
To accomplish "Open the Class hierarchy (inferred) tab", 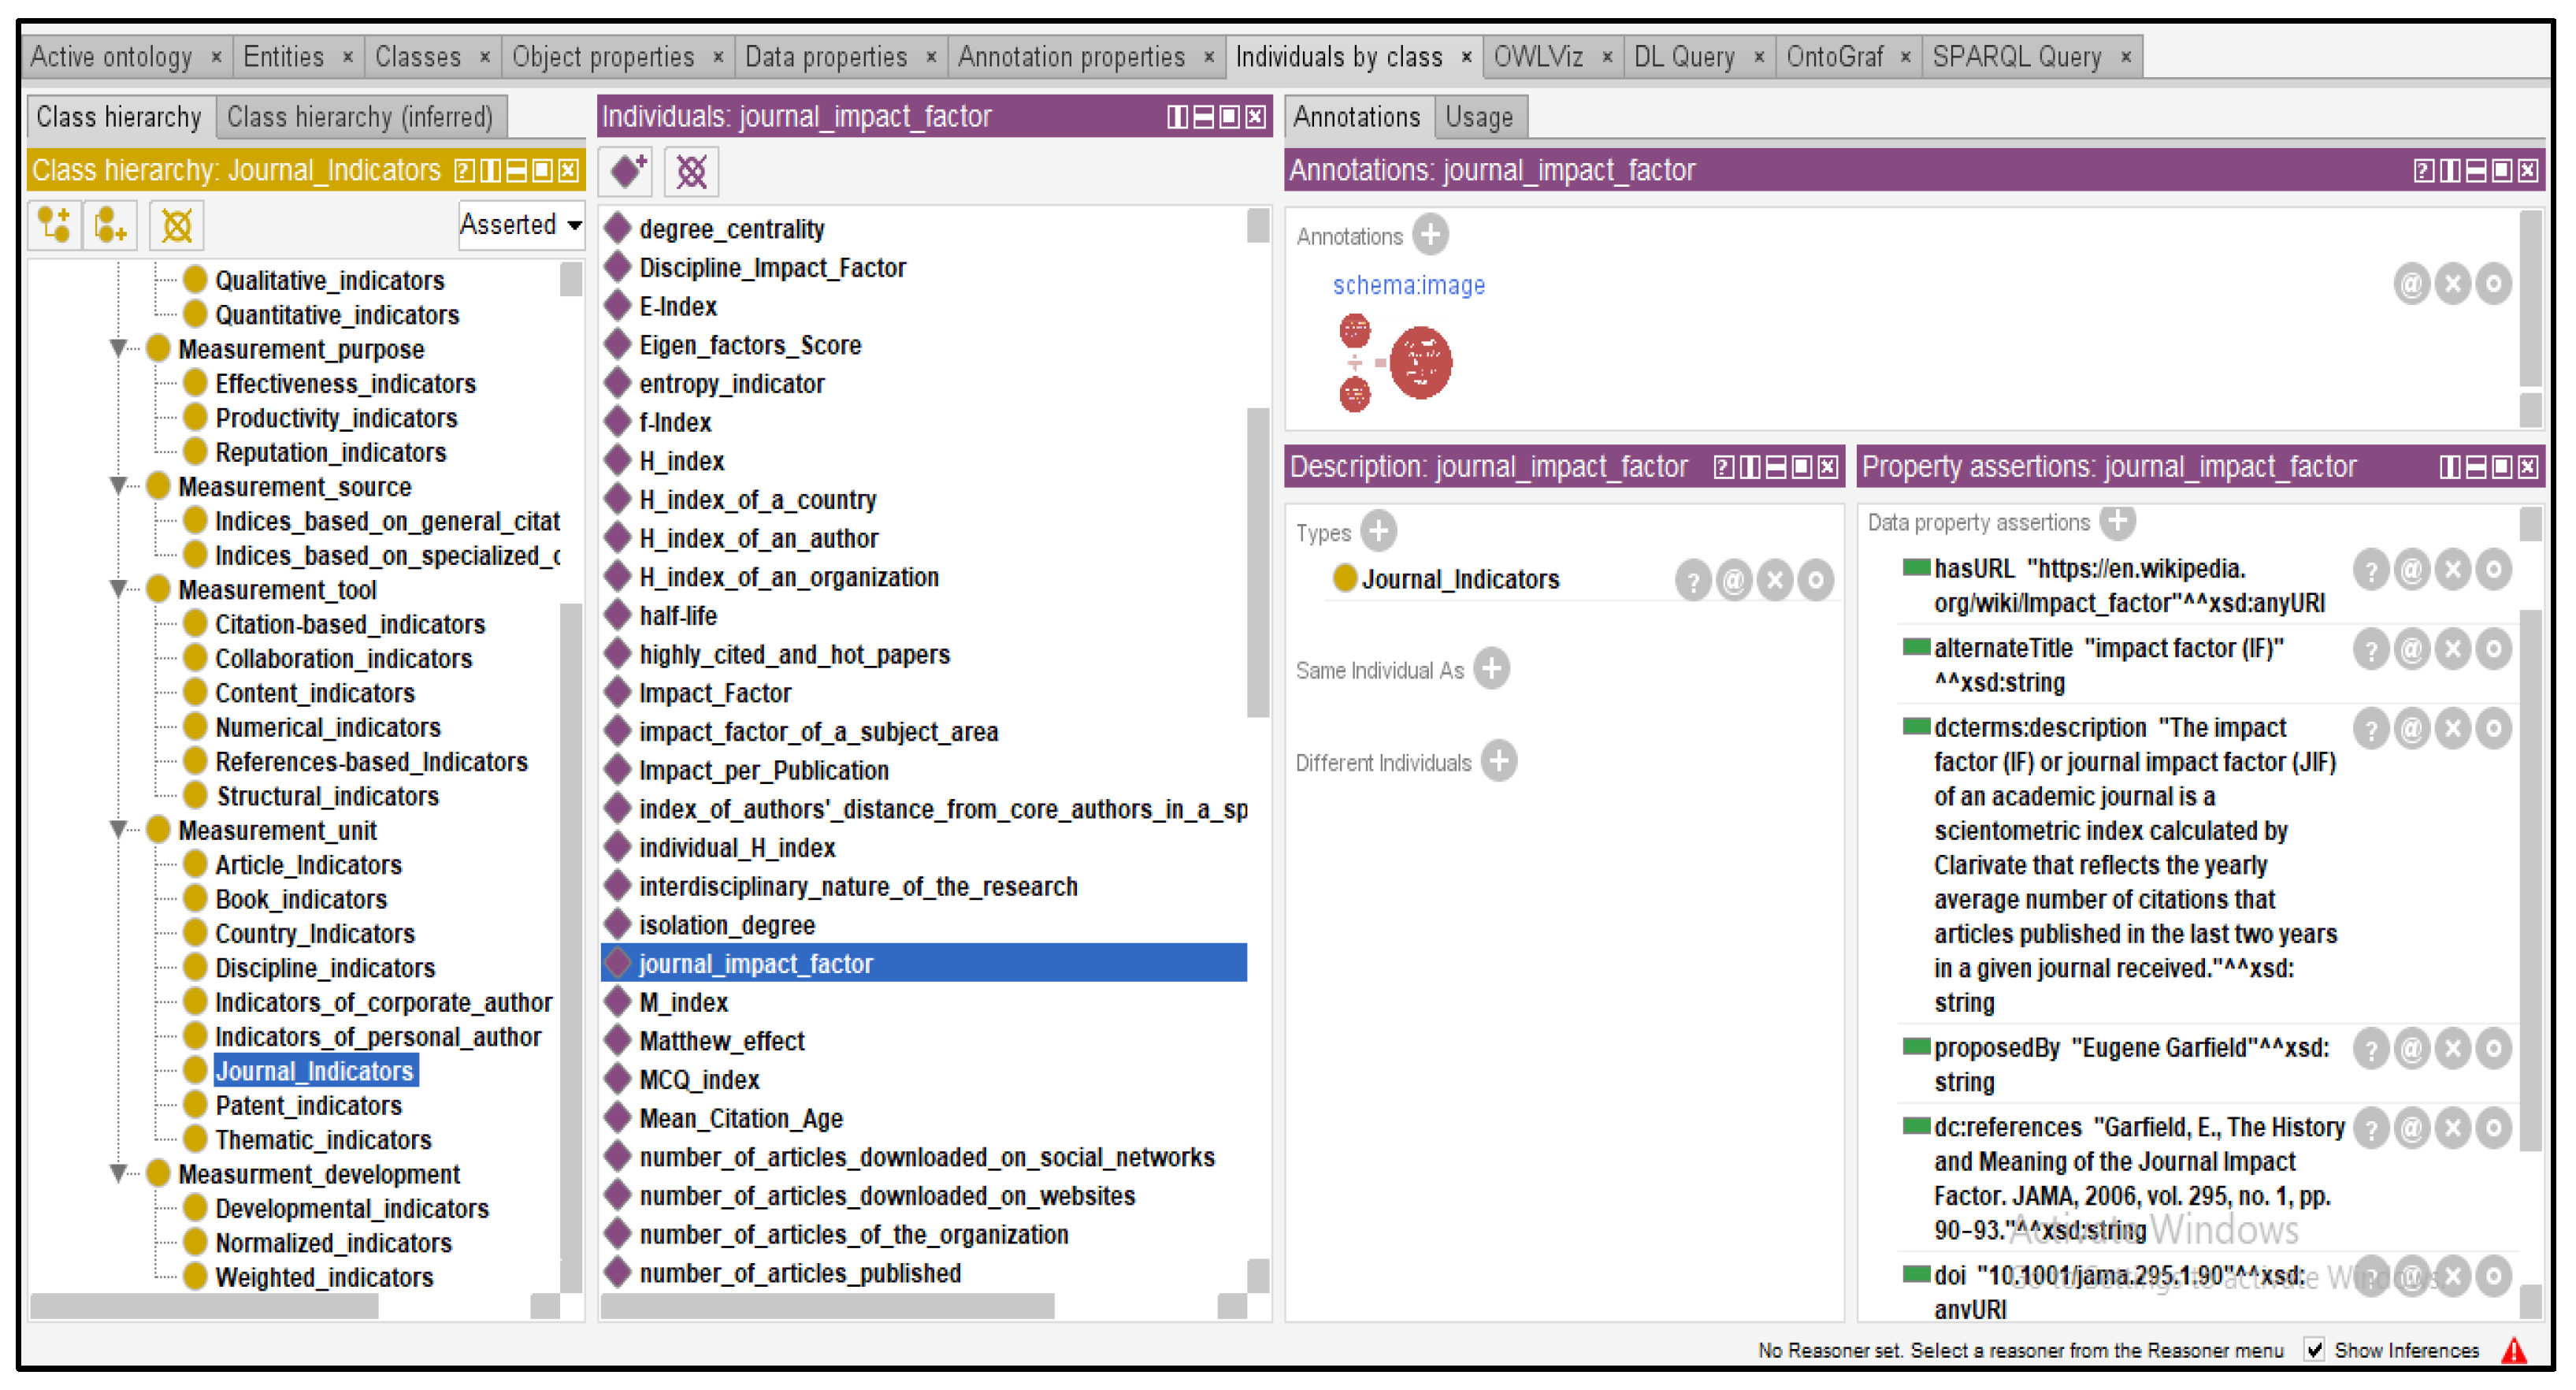I will [359, 117].
